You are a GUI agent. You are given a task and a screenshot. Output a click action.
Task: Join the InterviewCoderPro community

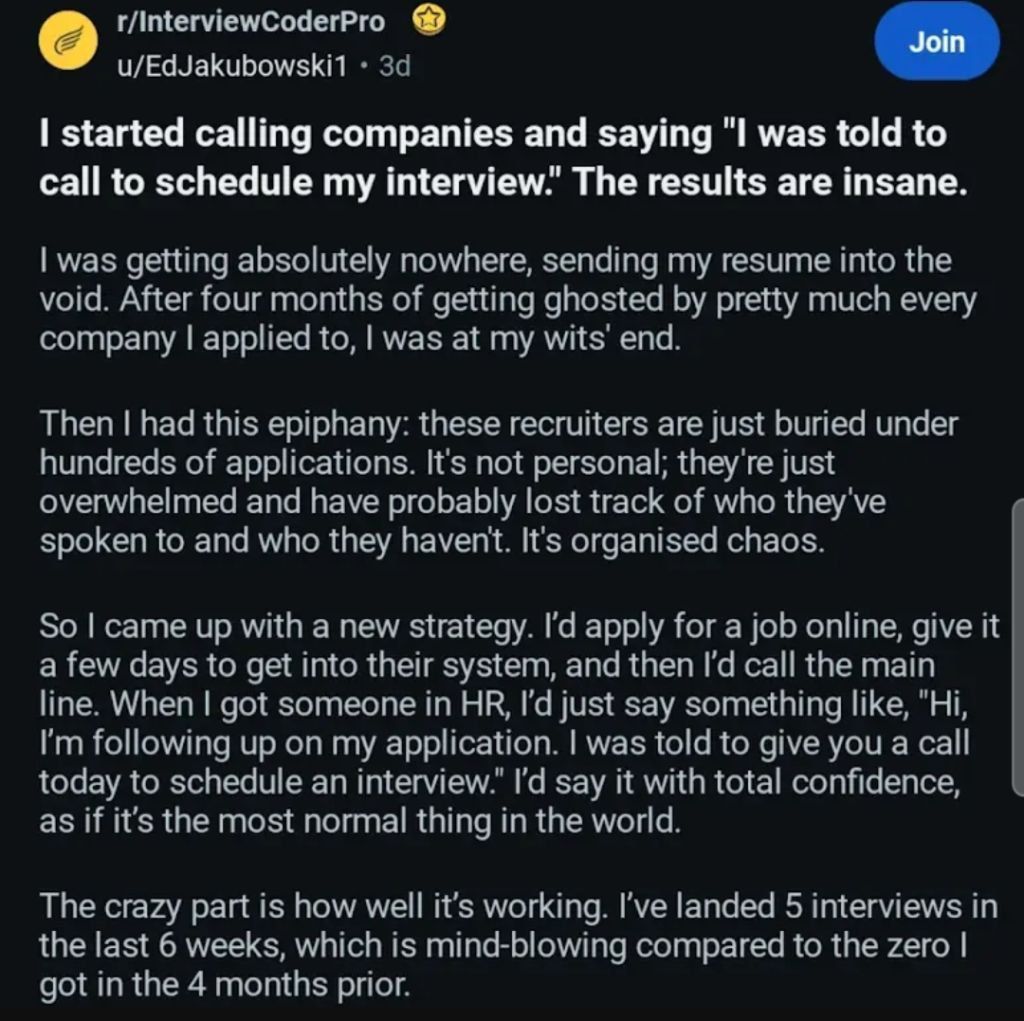(936, 42)
